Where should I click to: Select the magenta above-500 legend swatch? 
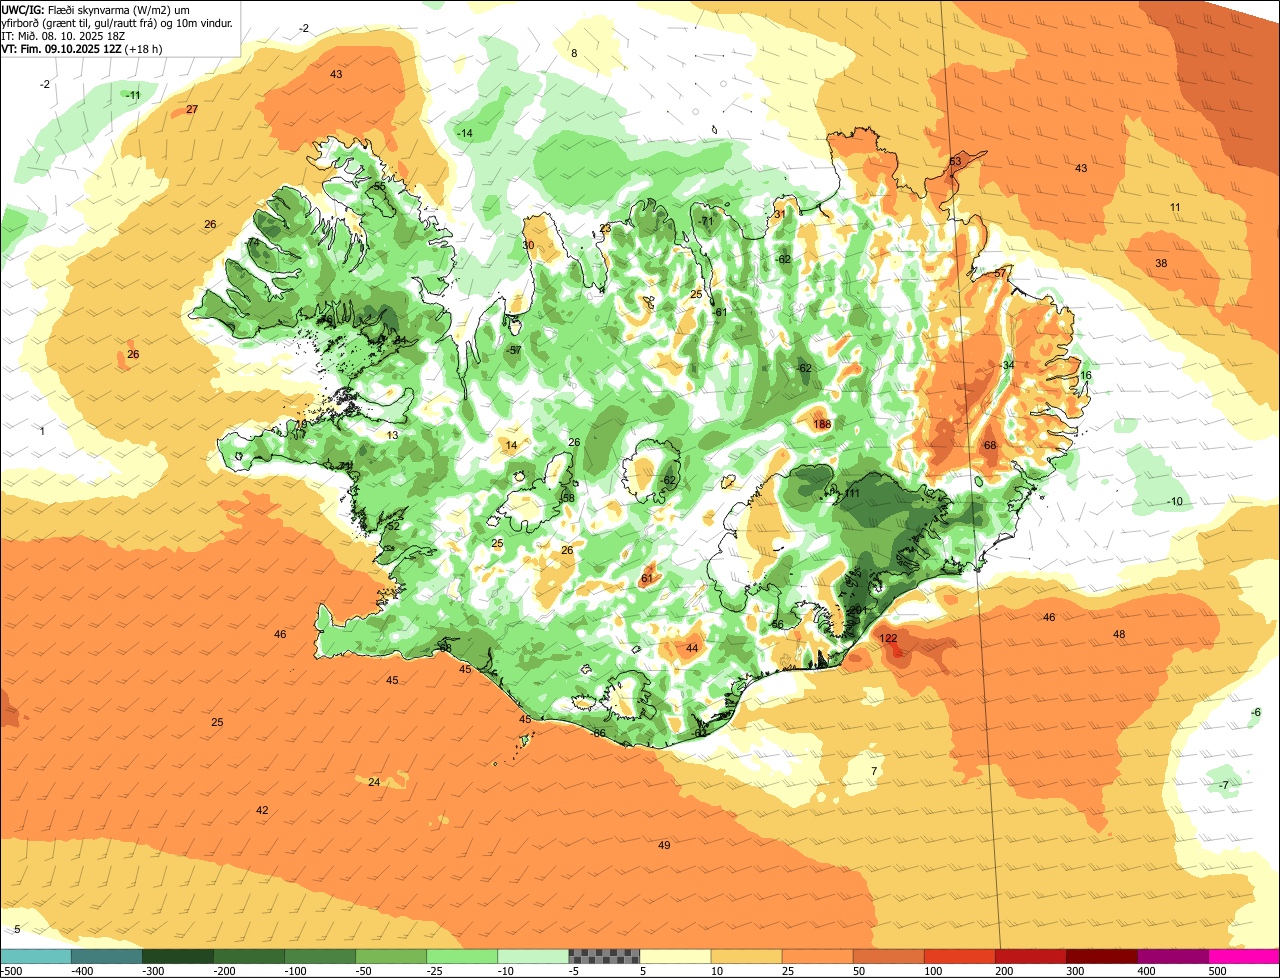tap(1243, 955)
